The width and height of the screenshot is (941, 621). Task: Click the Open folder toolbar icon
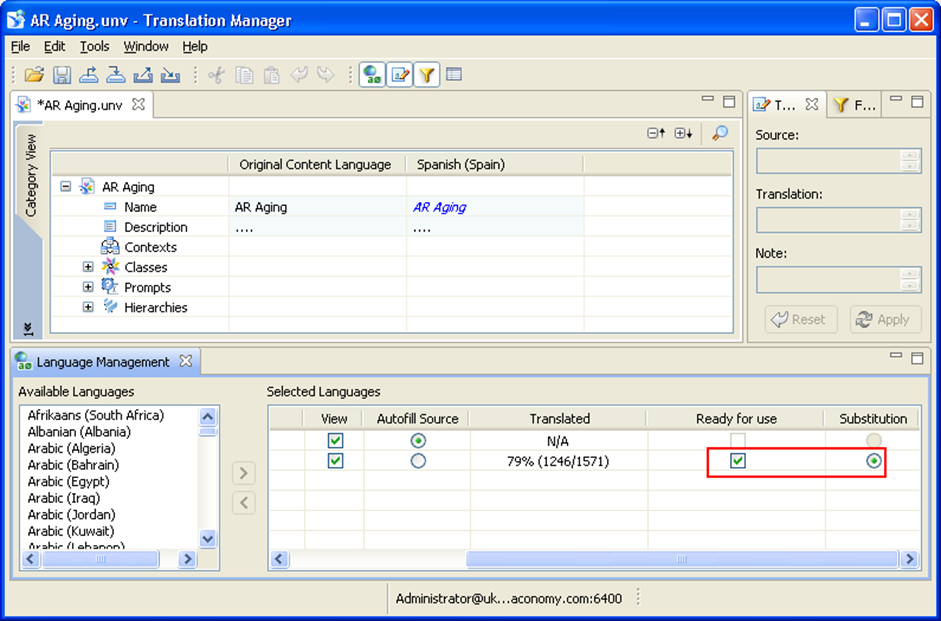click(34, 75)
